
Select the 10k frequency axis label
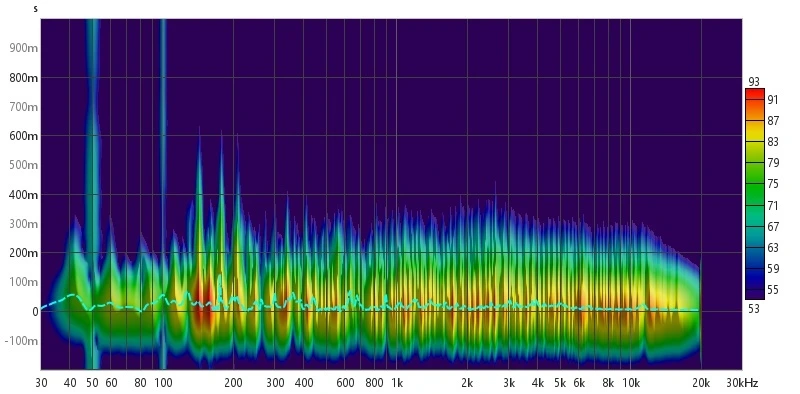(631, 383)
